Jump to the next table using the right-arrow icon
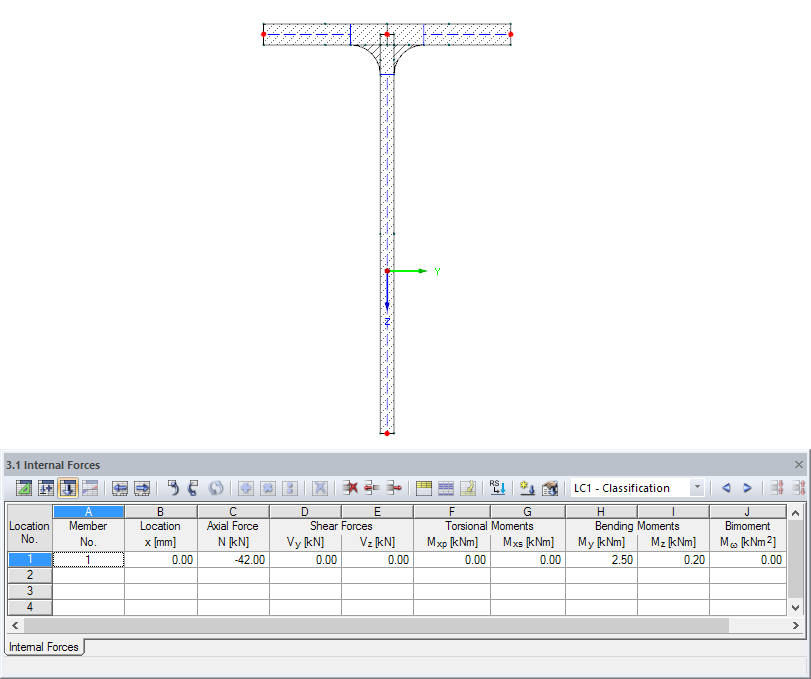Image resolution: width=811 pixels, height=679 pixels. click(x=141, y=488)
